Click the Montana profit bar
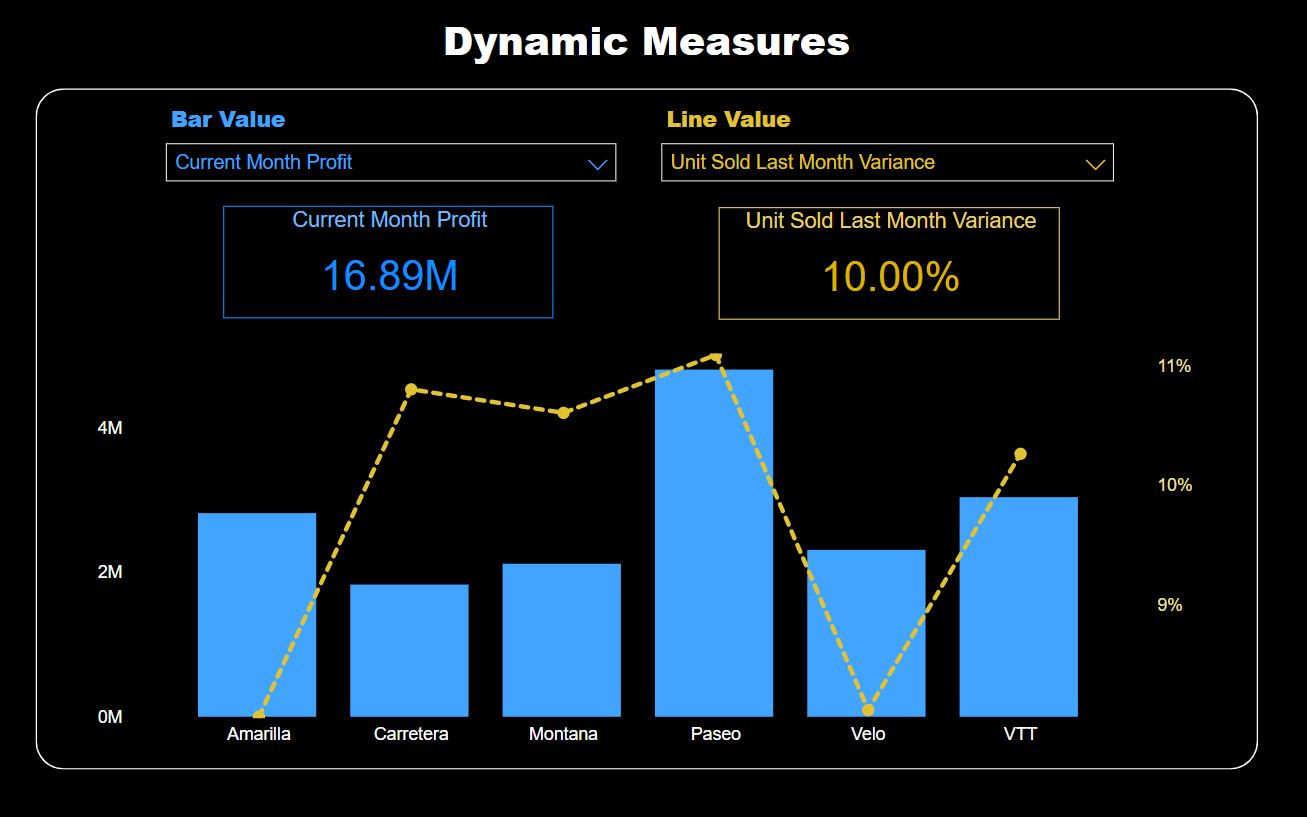Image resolution: width=1307 pixels, height=817 pixels. (562, 640)
